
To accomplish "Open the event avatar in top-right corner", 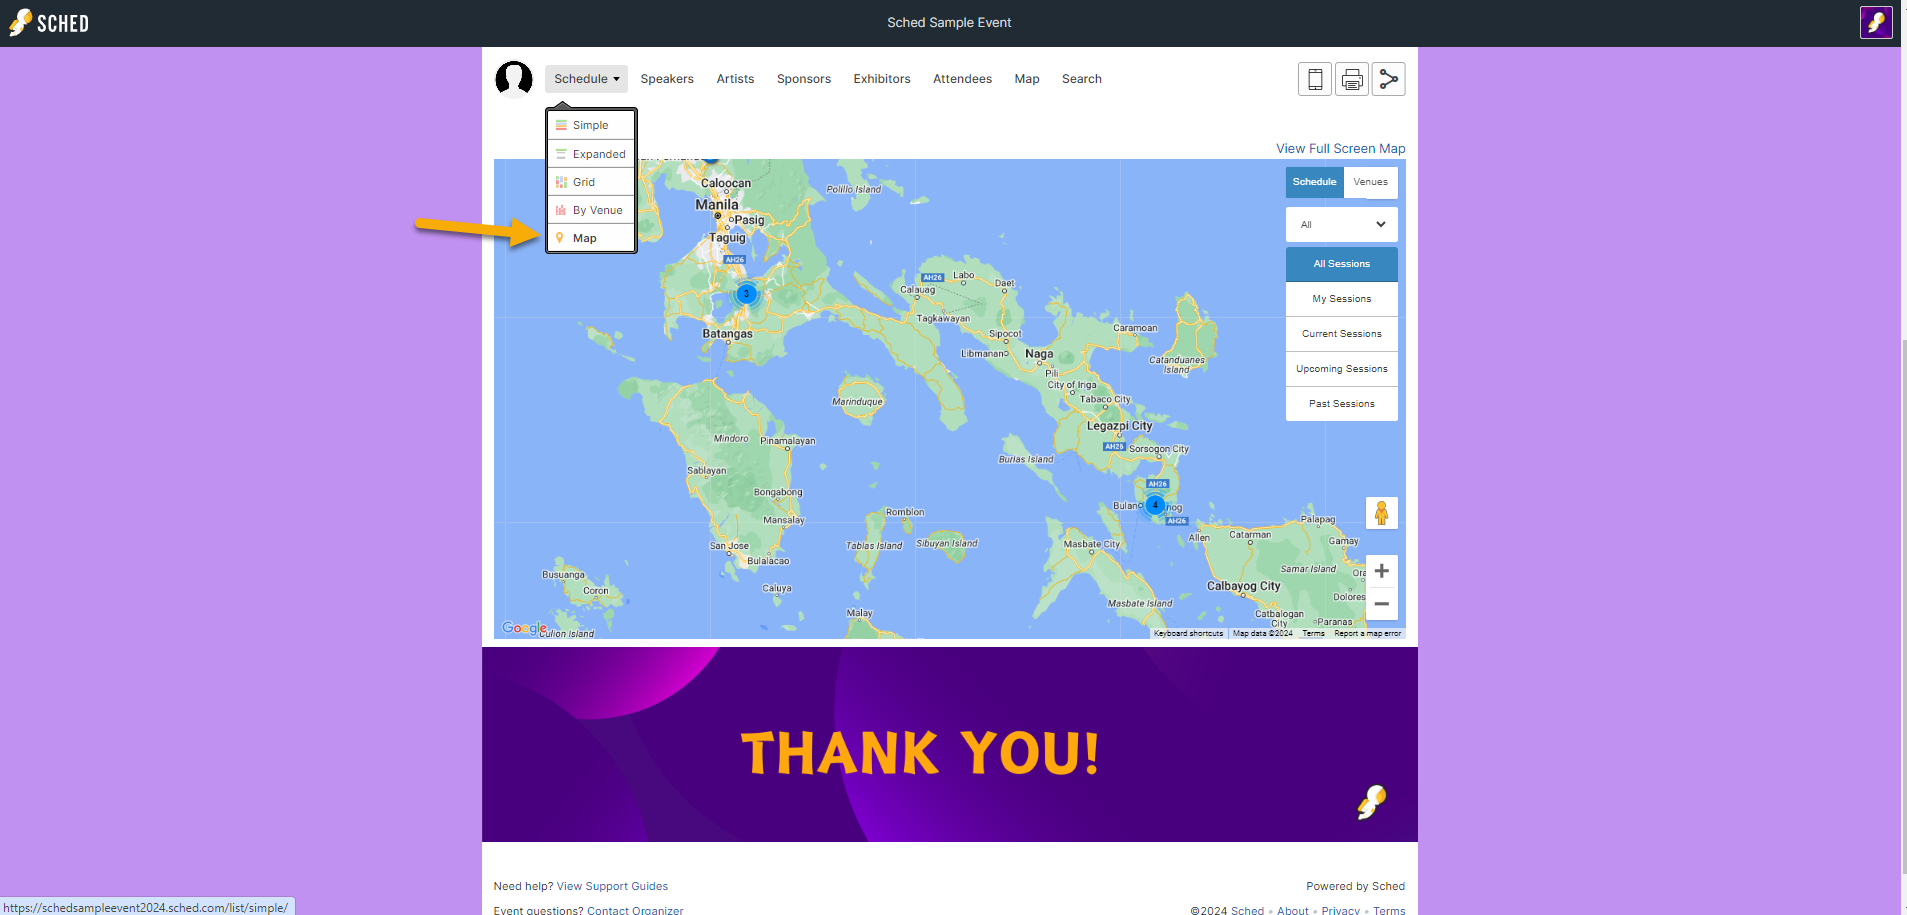I will (x=1876, y=22).
